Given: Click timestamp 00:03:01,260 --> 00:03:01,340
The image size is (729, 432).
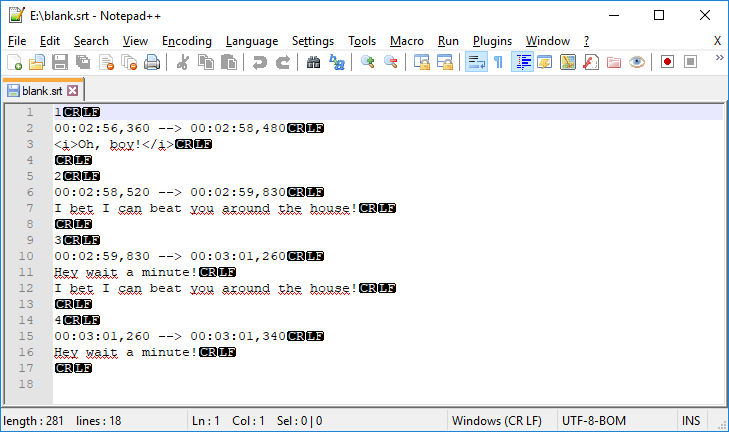Looking at the screenshot, I should point(170,336).
